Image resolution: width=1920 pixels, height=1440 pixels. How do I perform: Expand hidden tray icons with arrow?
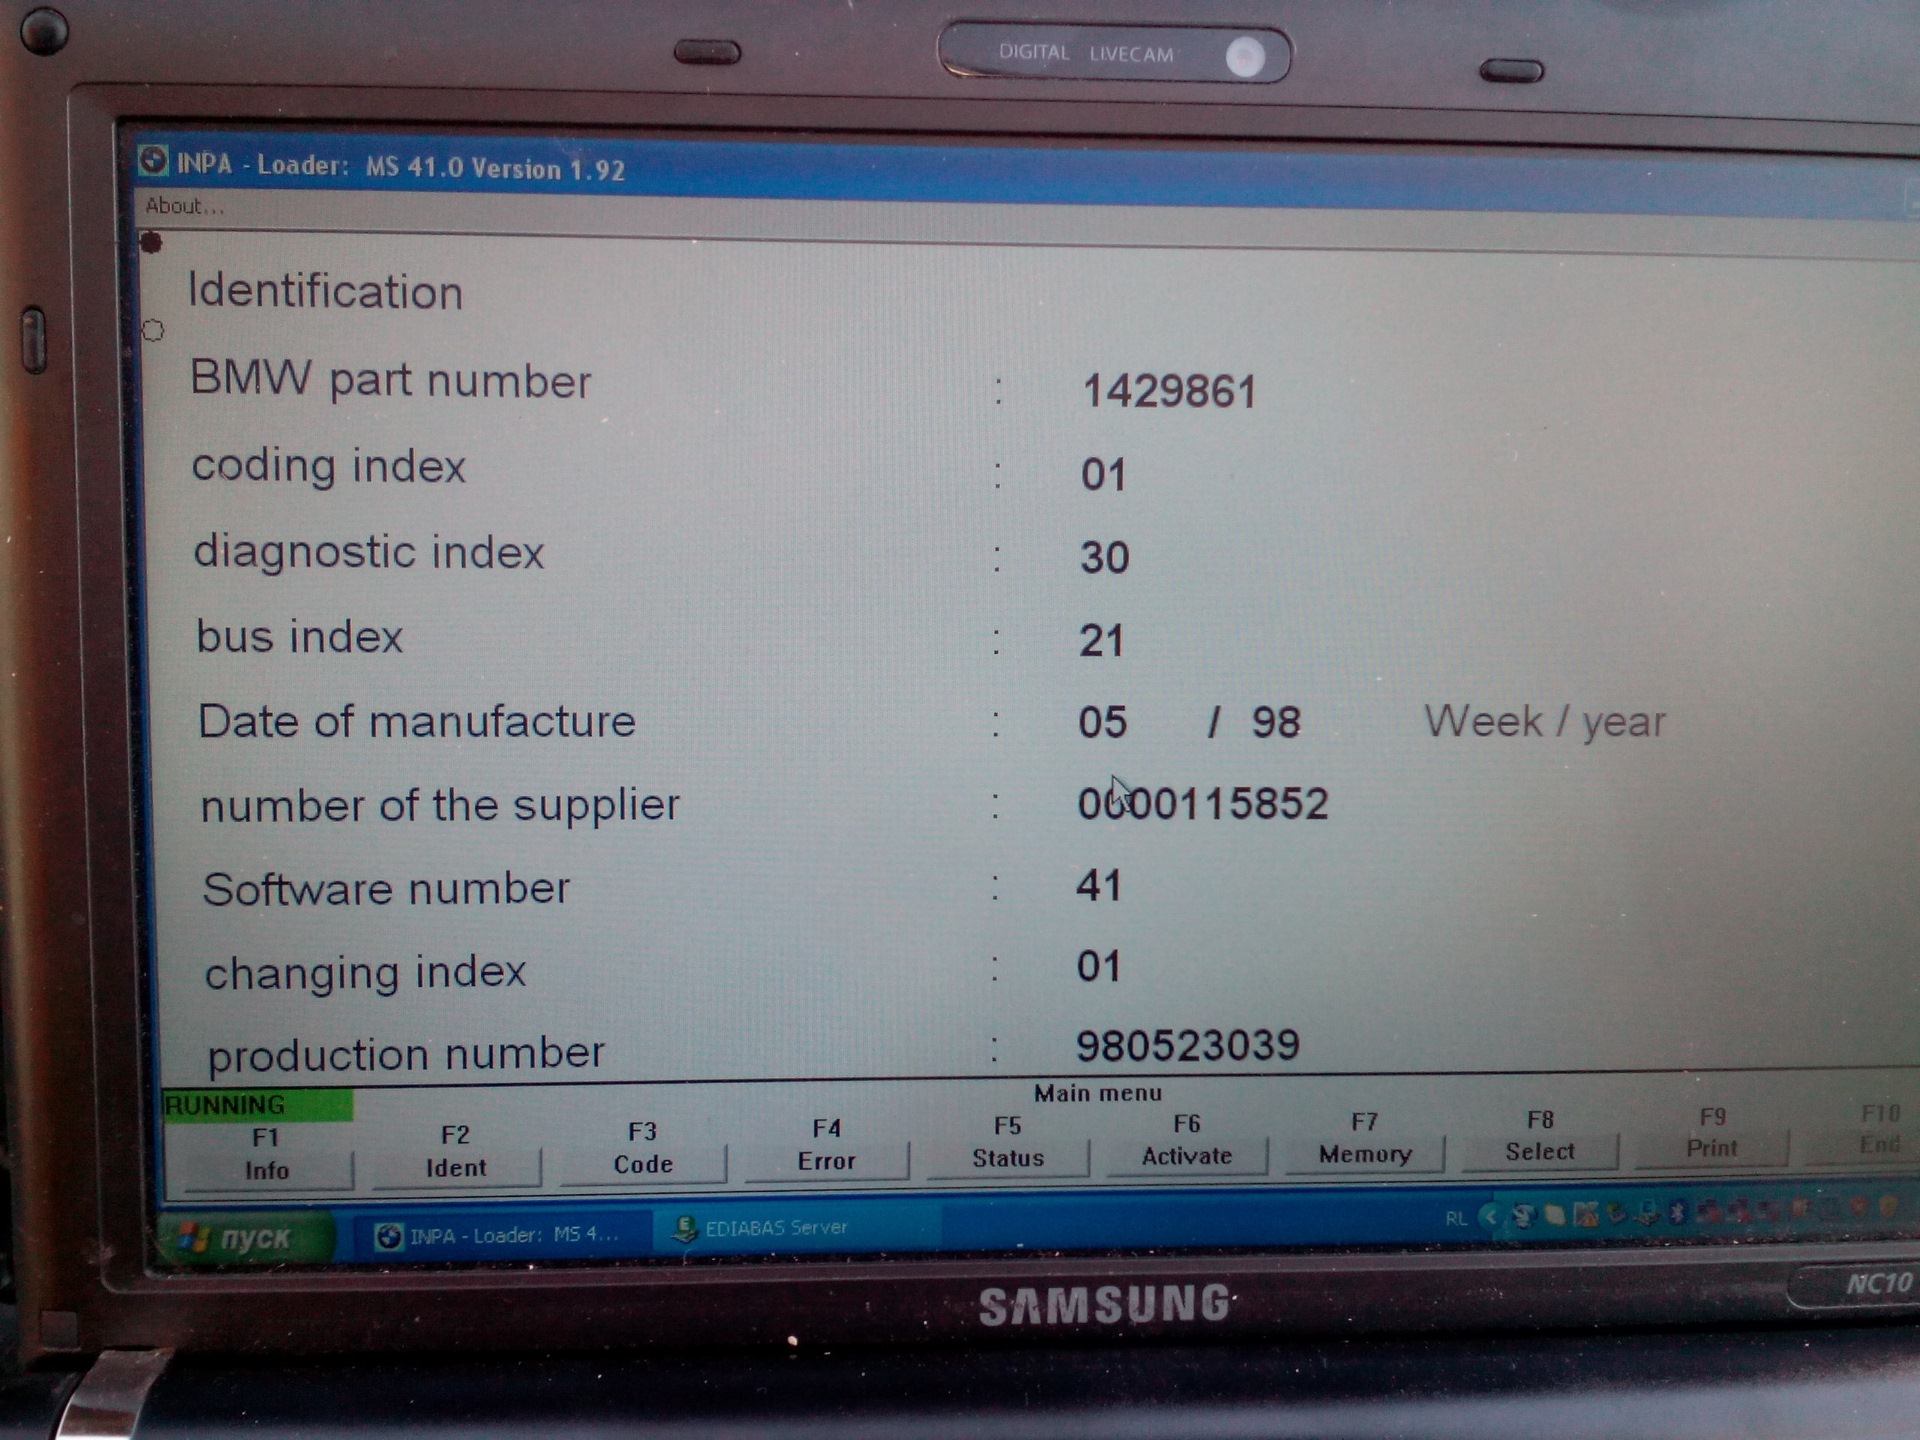[1490, 1217]
